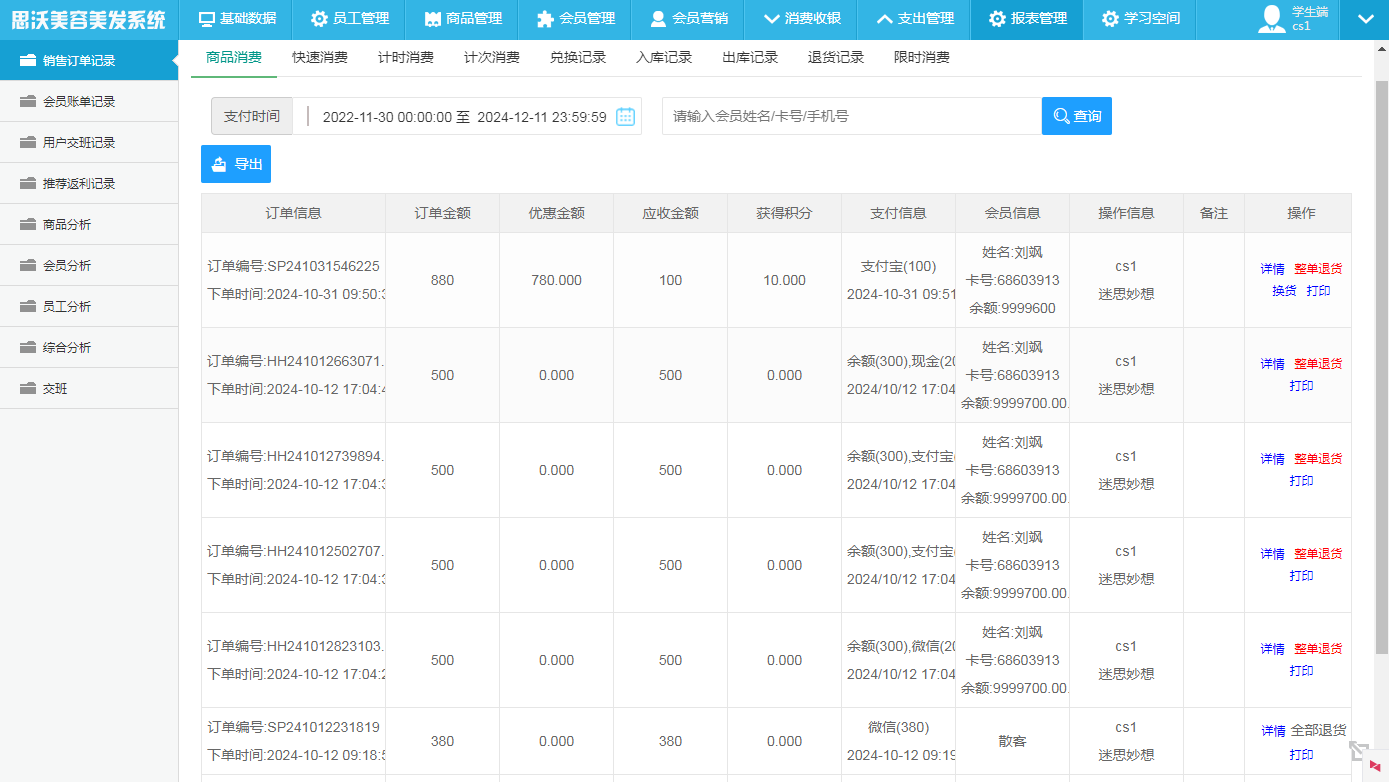Open 销售订单记录 folder icon in sidebar
Viewport: 1389px width, 782px height.
click(27, 60)
